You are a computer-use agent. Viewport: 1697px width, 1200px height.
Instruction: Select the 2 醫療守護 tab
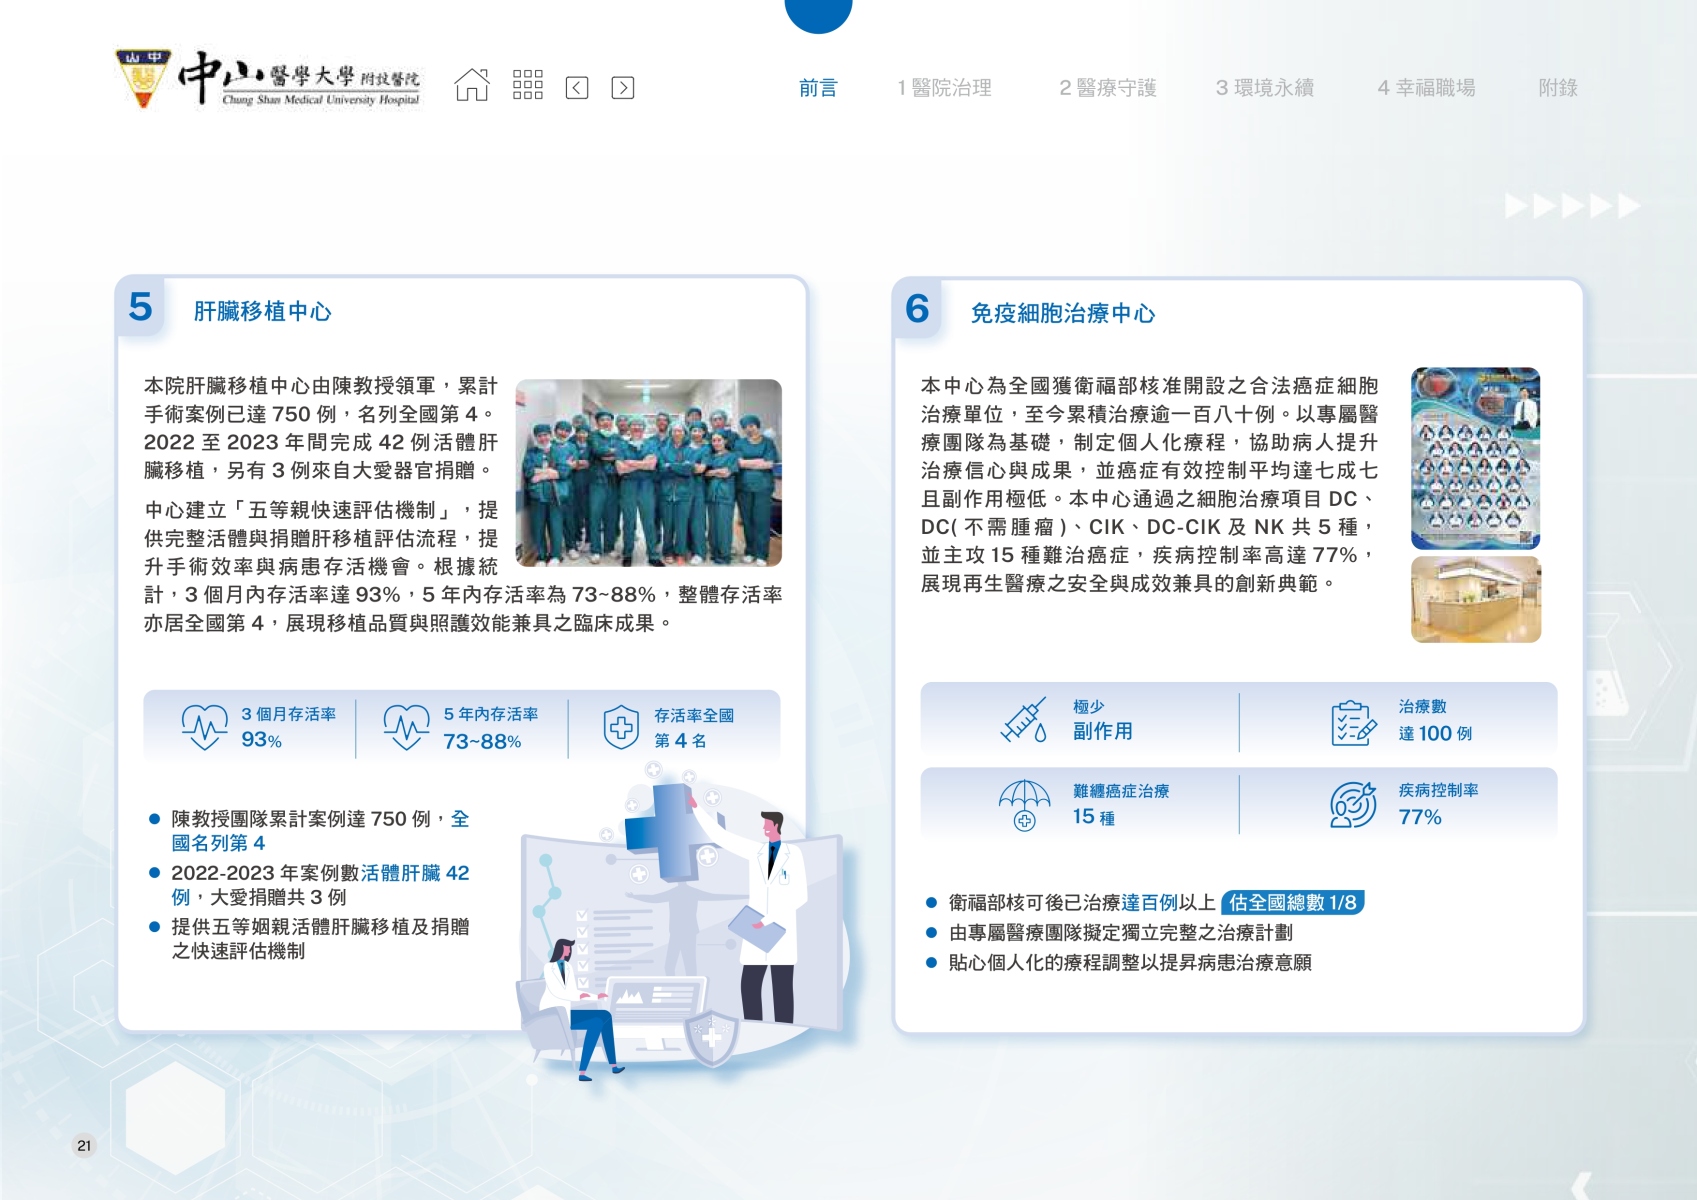point(1107,88)
